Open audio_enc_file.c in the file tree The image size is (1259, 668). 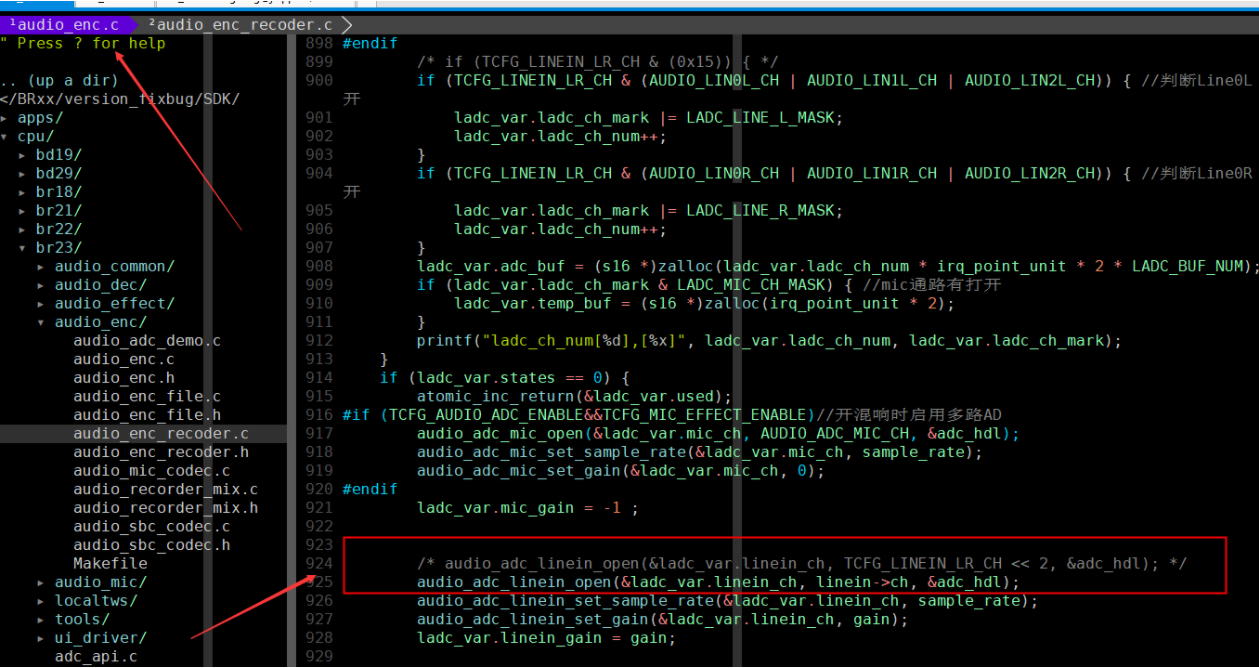coord(147,397)
